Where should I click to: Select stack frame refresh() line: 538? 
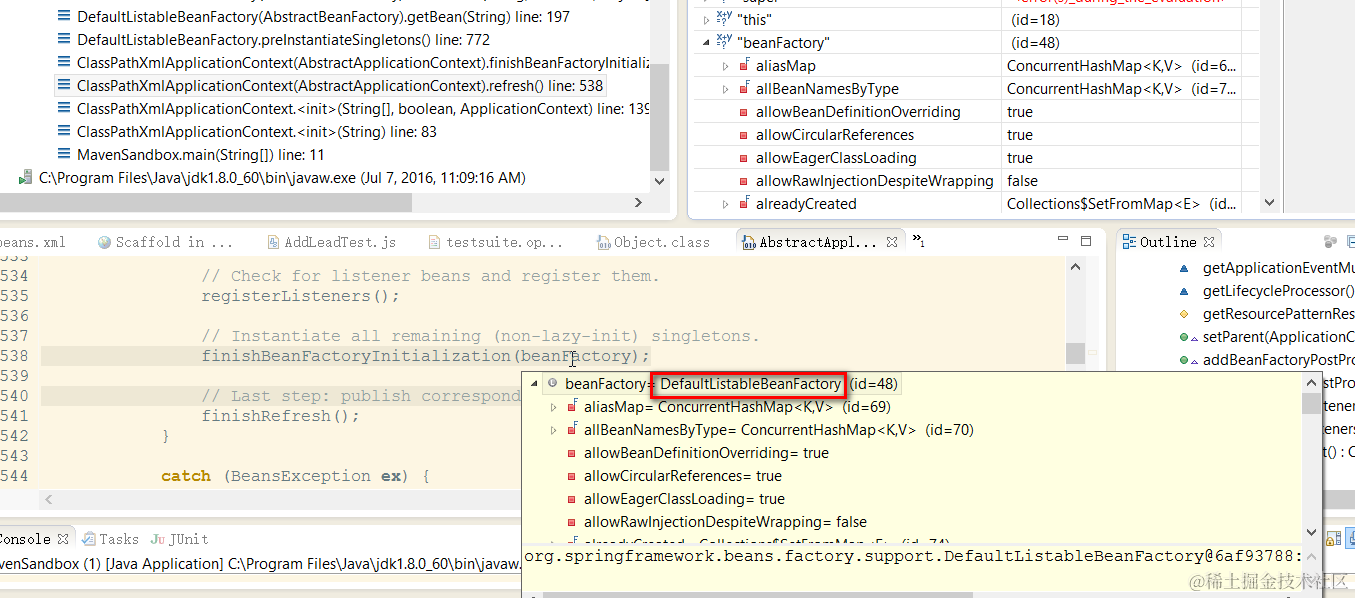coord(340,86)
